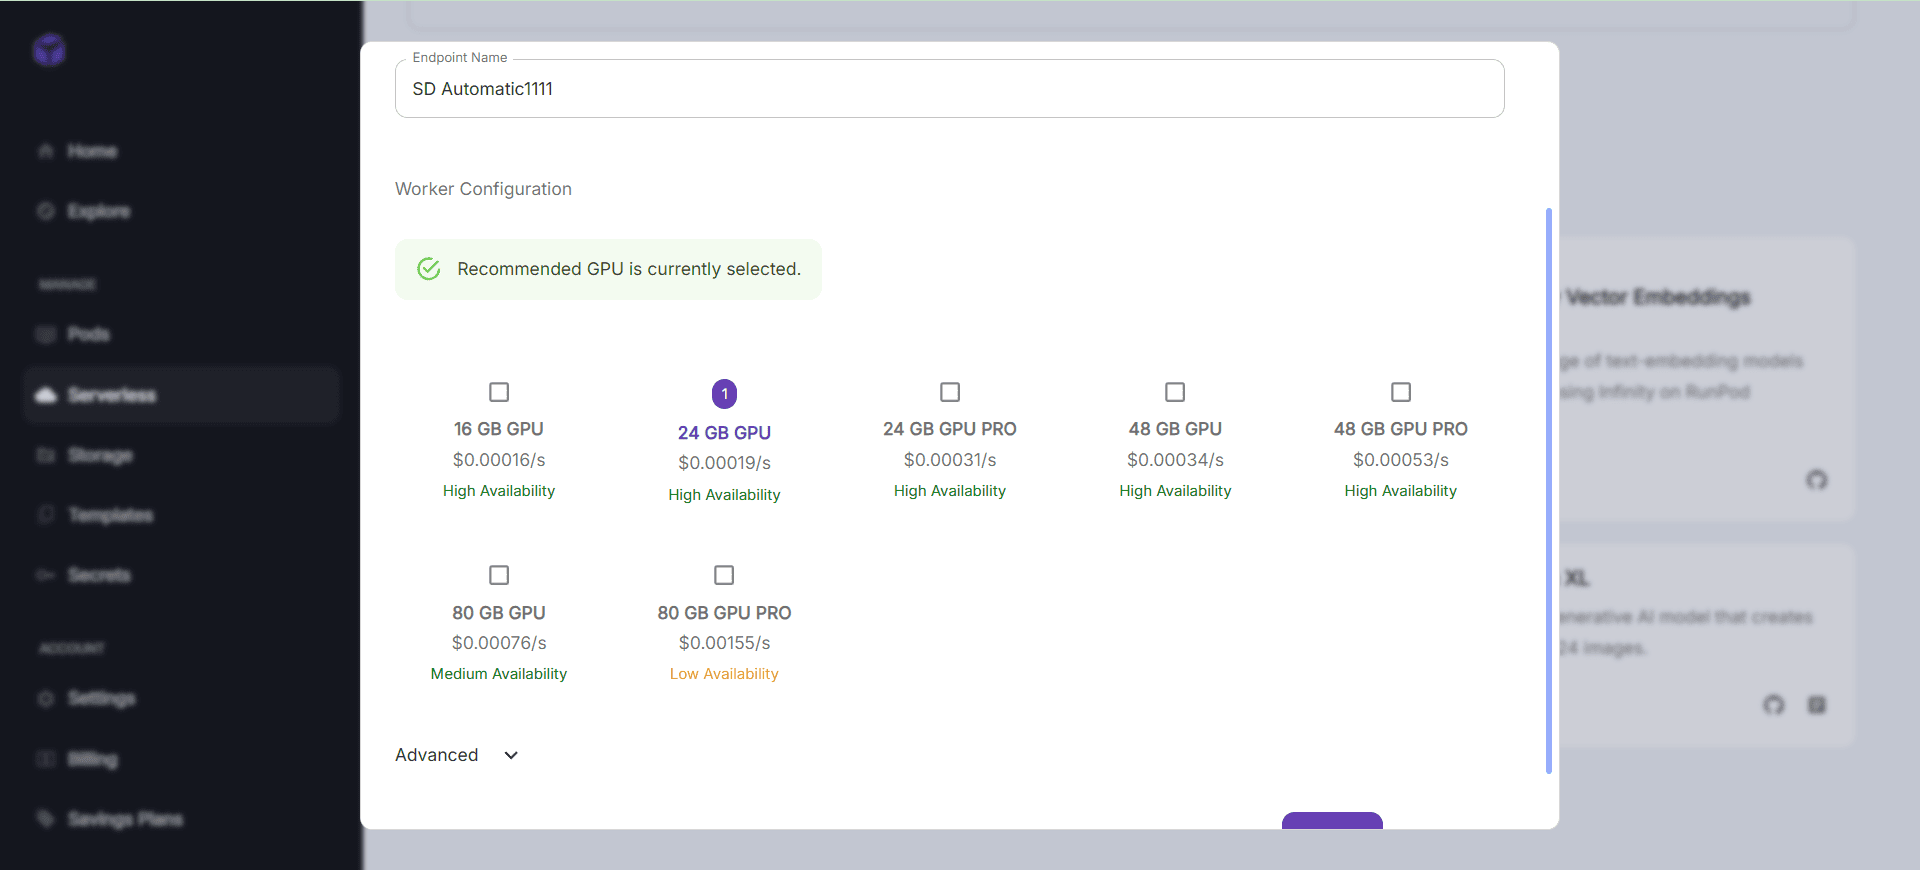
Task: Check the 80 GB GPU PRO checkbox
Action: 724,575
